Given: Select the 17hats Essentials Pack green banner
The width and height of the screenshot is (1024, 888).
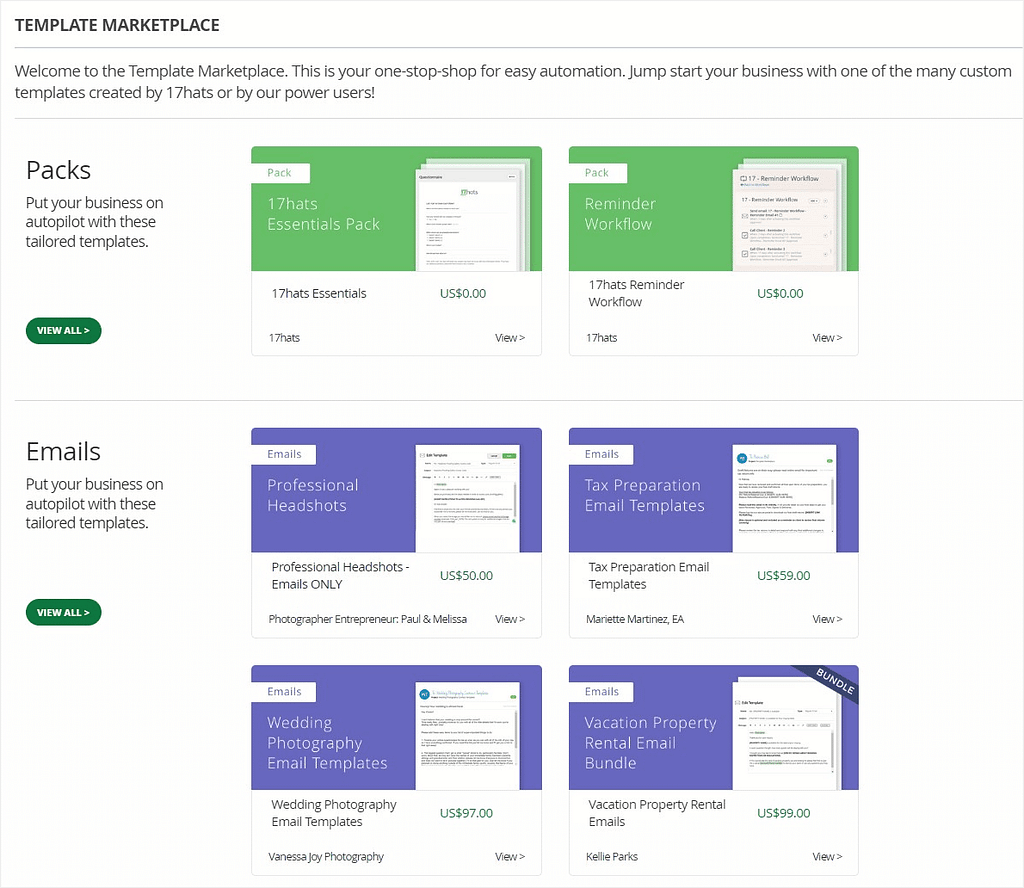Looking at the screenshot, I should pyautogui.click(x=396, y=209).
